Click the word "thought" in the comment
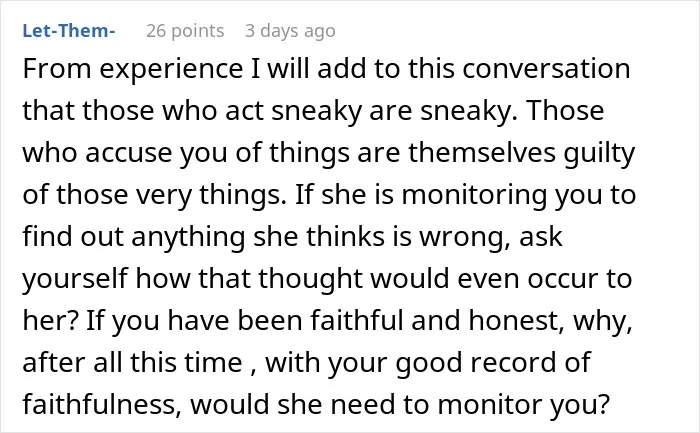The height and width of the screenshot is (433, 700). pos(310,279)
